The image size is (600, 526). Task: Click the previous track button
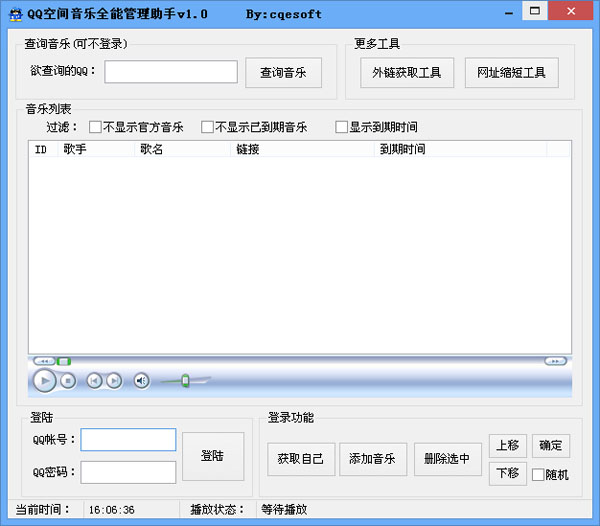pyautogui.click(x=94, y=381)
